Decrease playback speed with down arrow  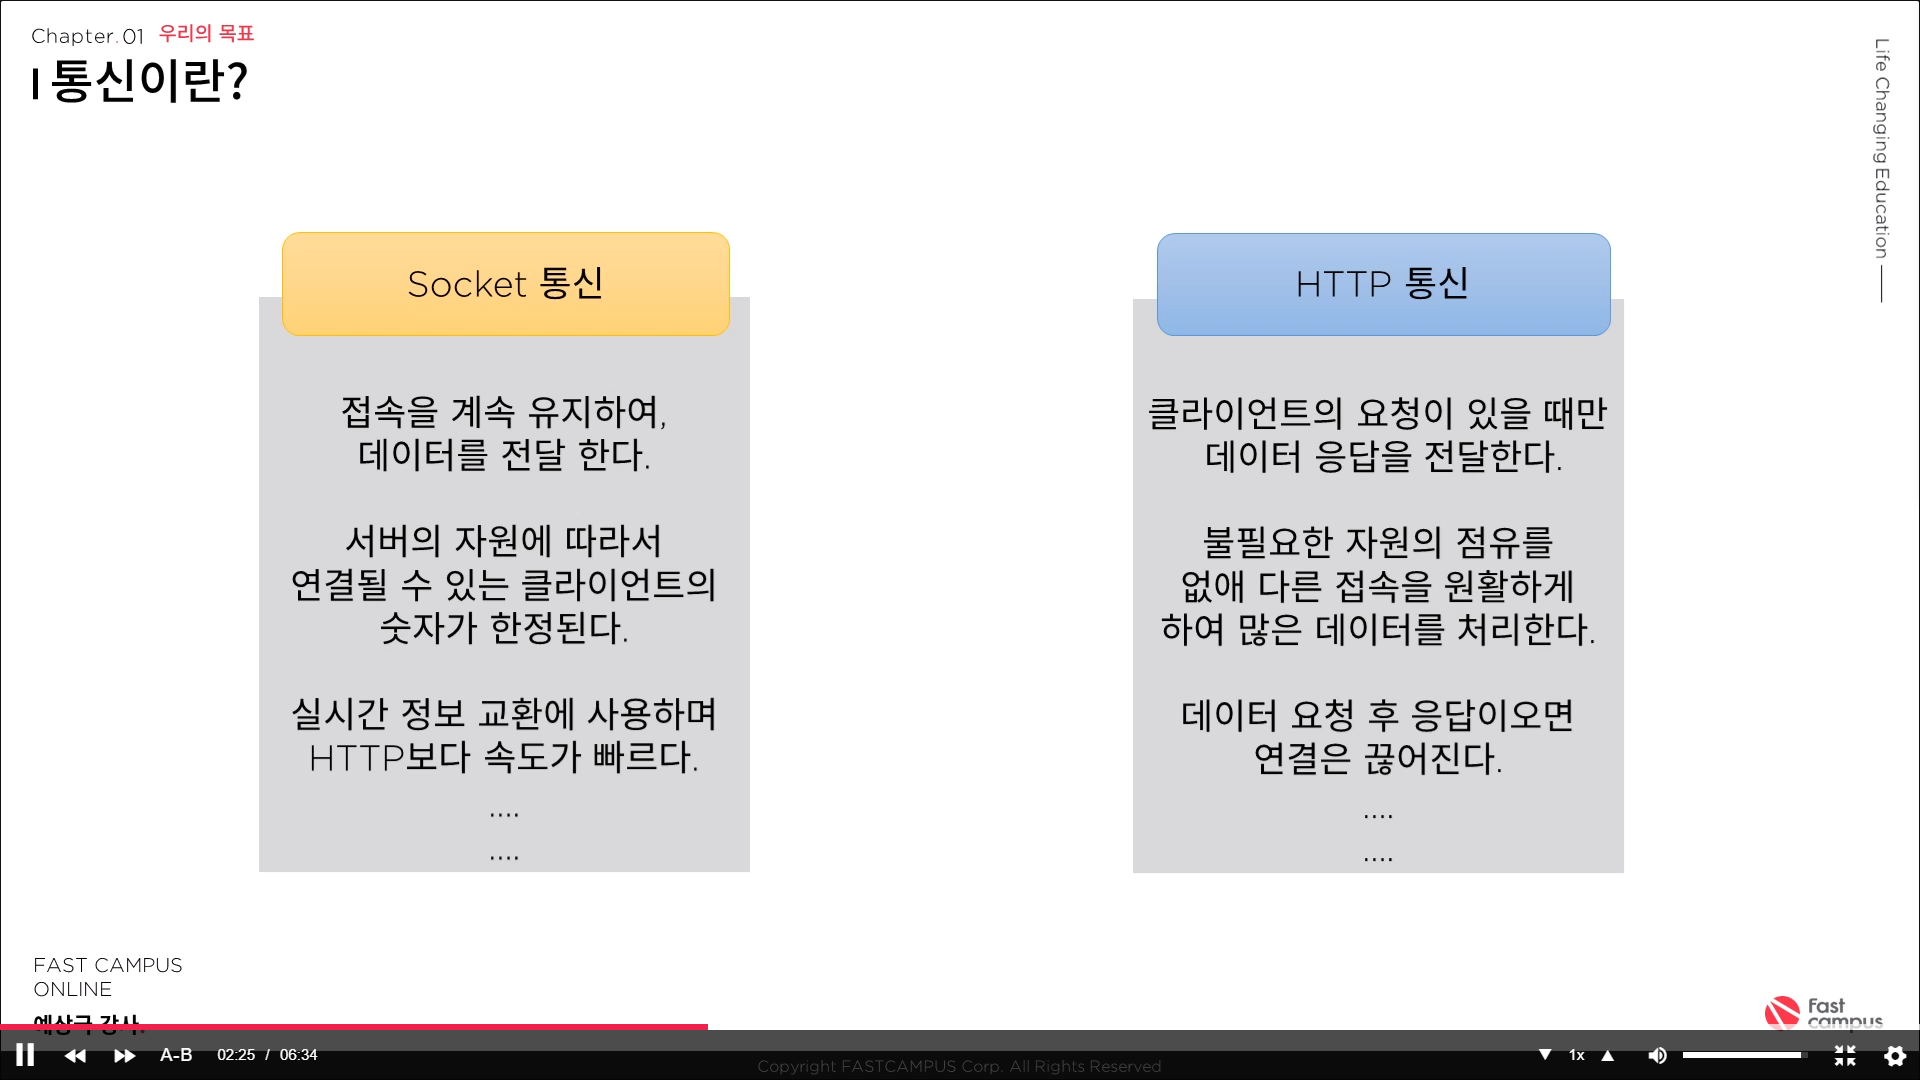click(x=1544, y=1055)
